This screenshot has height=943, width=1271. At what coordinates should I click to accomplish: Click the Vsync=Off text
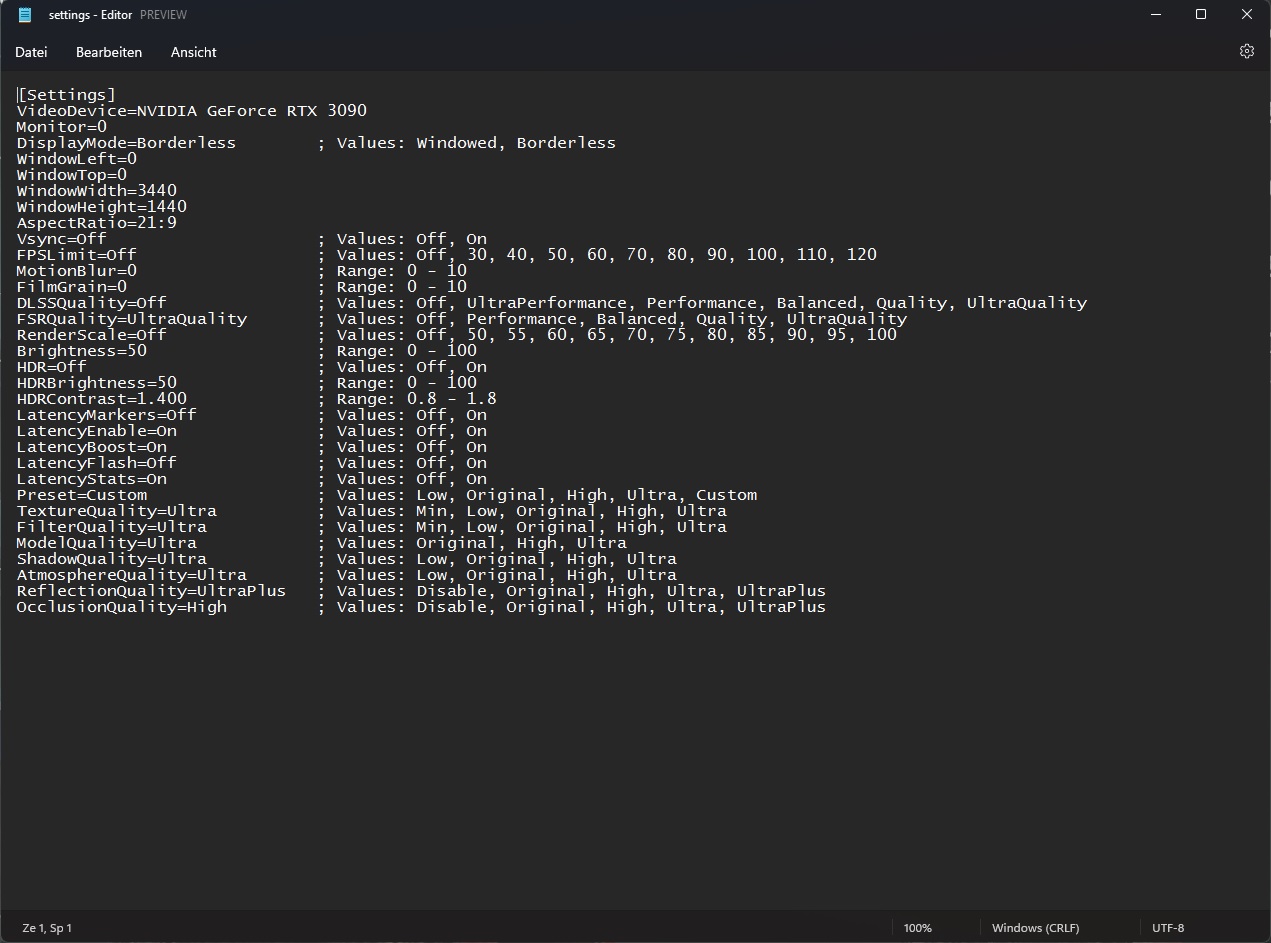[62, 239]
